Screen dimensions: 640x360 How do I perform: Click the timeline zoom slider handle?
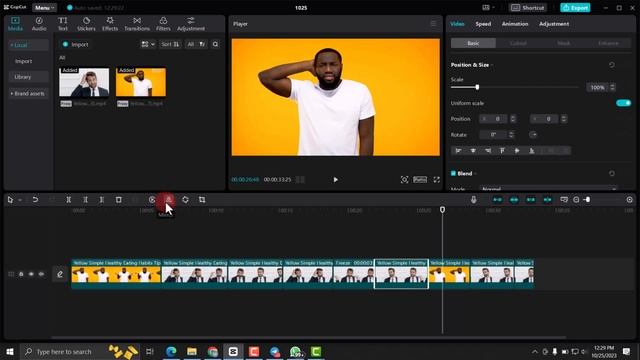[x=588, y=200]
